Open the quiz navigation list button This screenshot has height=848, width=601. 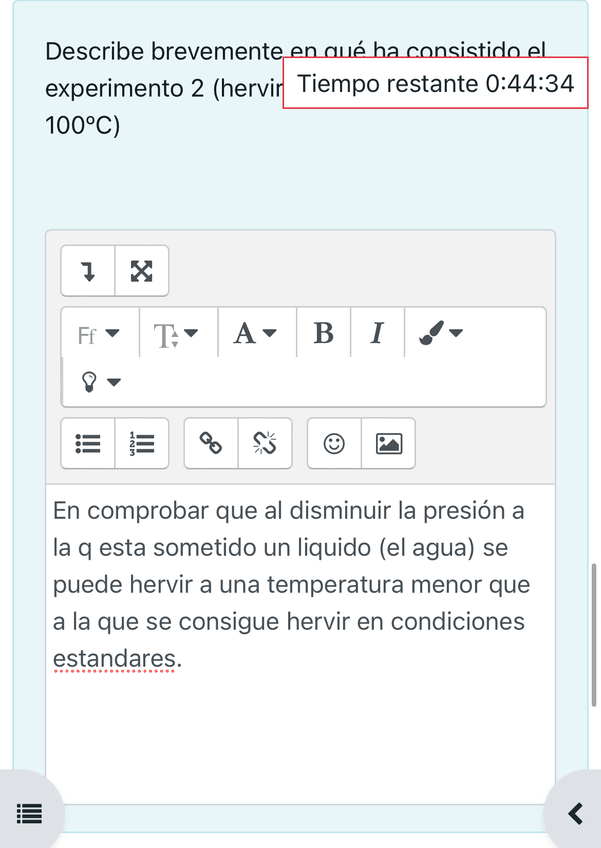pos(30,813)
